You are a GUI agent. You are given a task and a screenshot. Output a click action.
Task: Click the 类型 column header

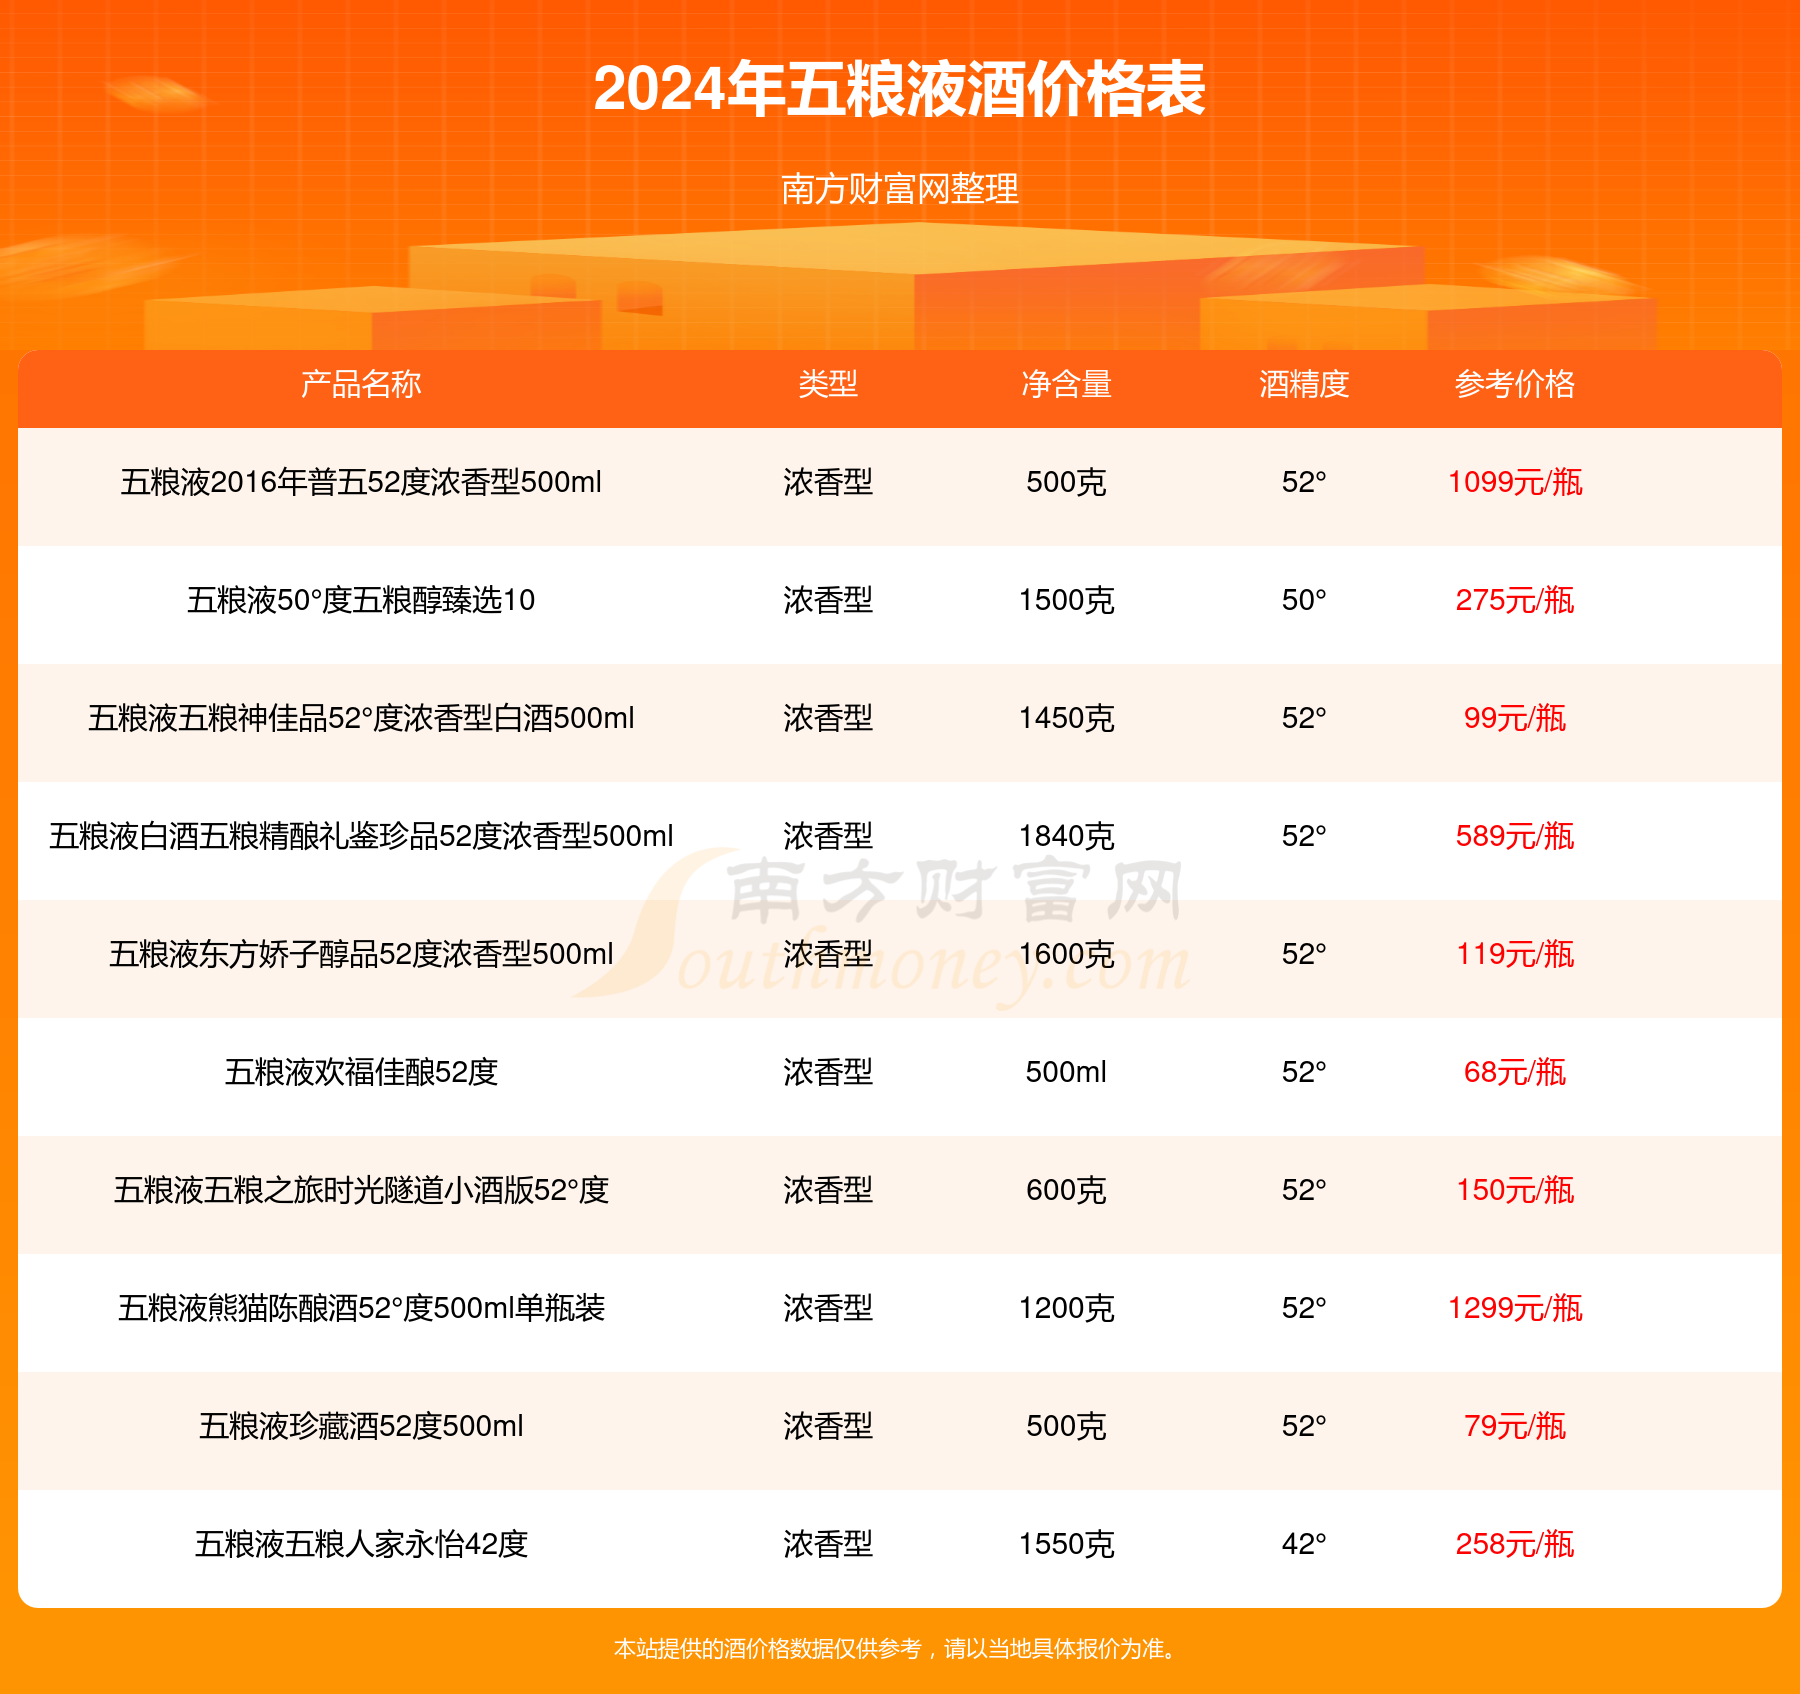click(x=828, y=384)
